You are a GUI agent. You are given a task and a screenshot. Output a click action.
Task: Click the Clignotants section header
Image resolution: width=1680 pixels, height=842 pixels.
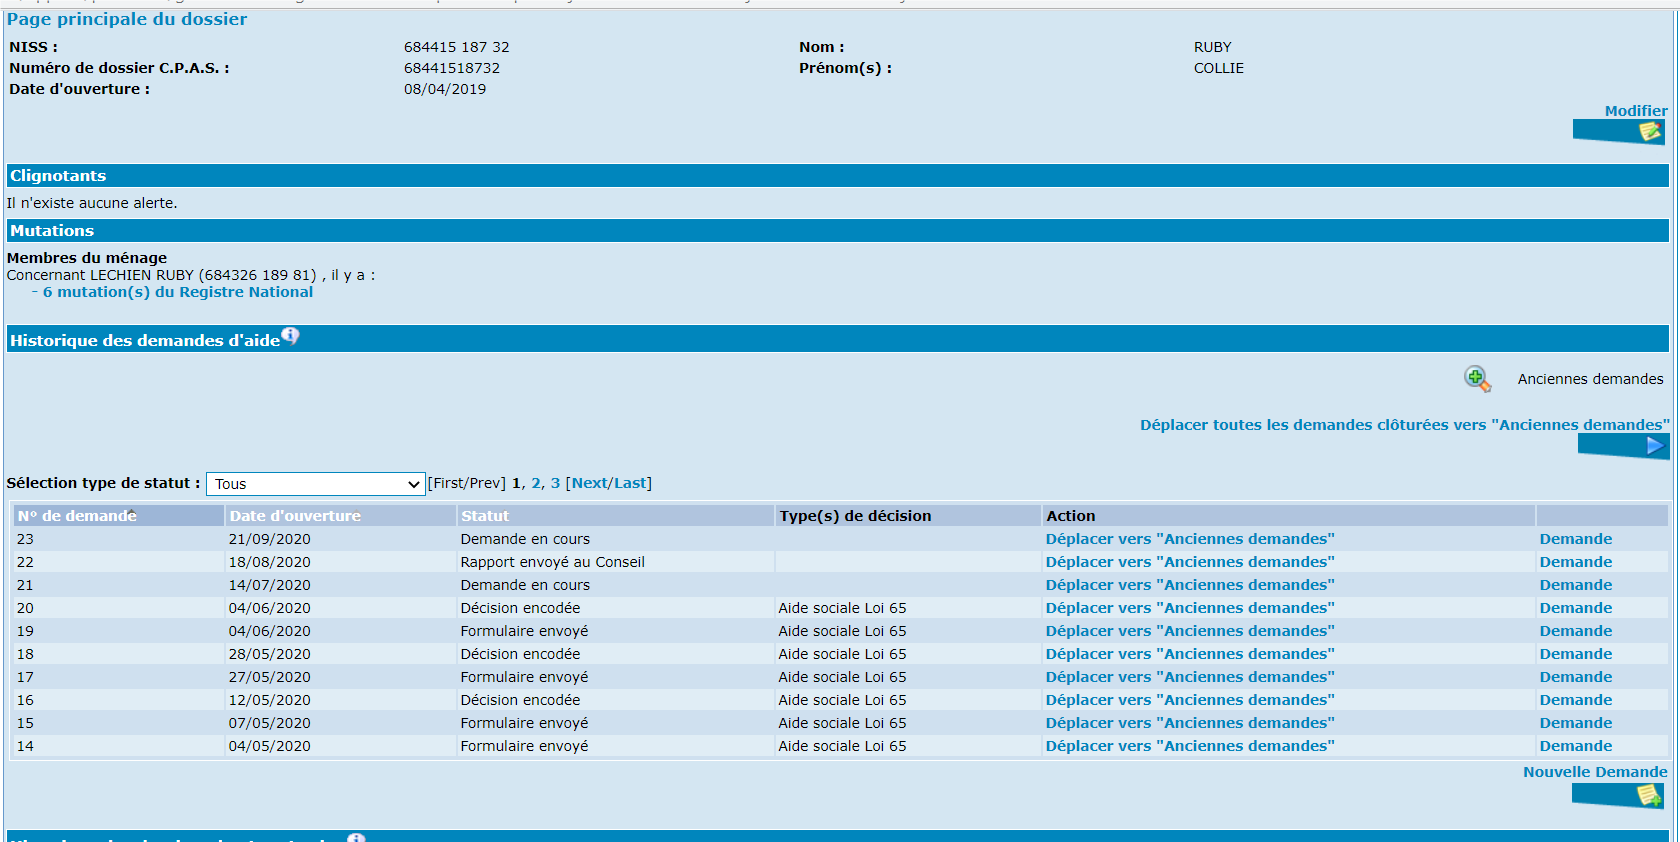tap(838, 176)
